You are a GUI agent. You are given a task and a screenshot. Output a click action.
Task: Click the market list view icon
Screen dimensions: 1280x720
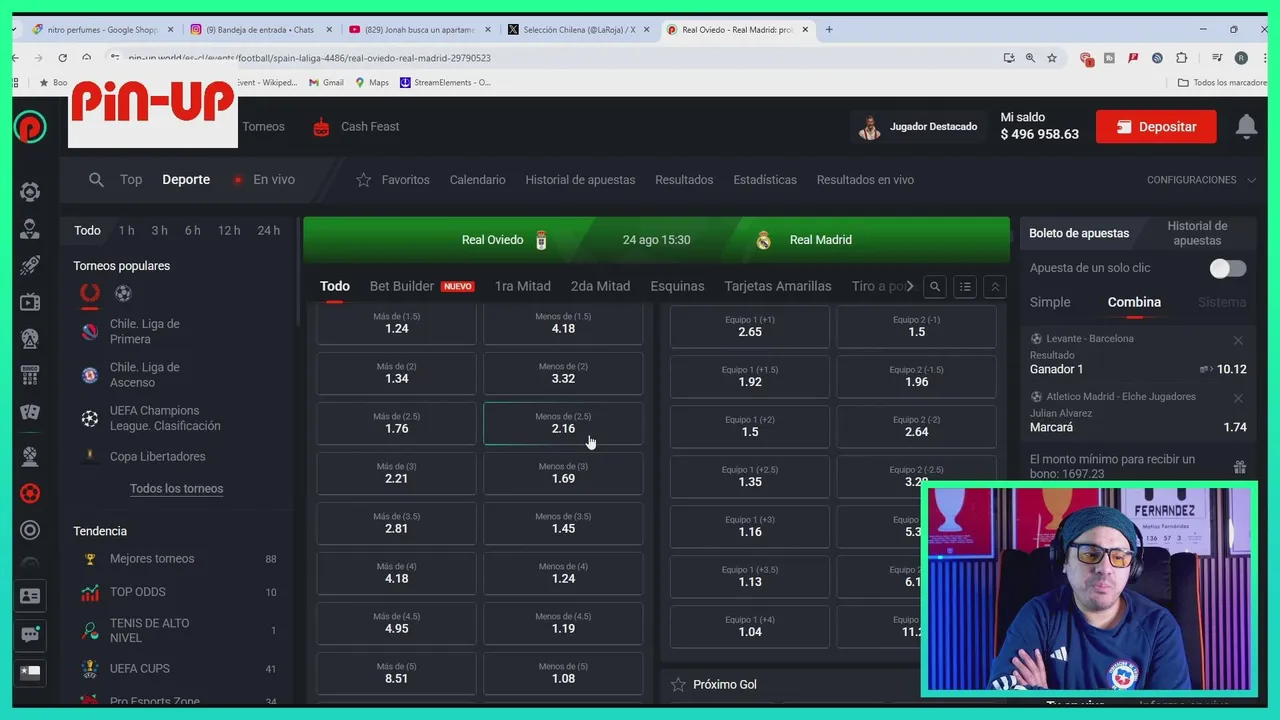pyautogui.click(x=965, y=287)
